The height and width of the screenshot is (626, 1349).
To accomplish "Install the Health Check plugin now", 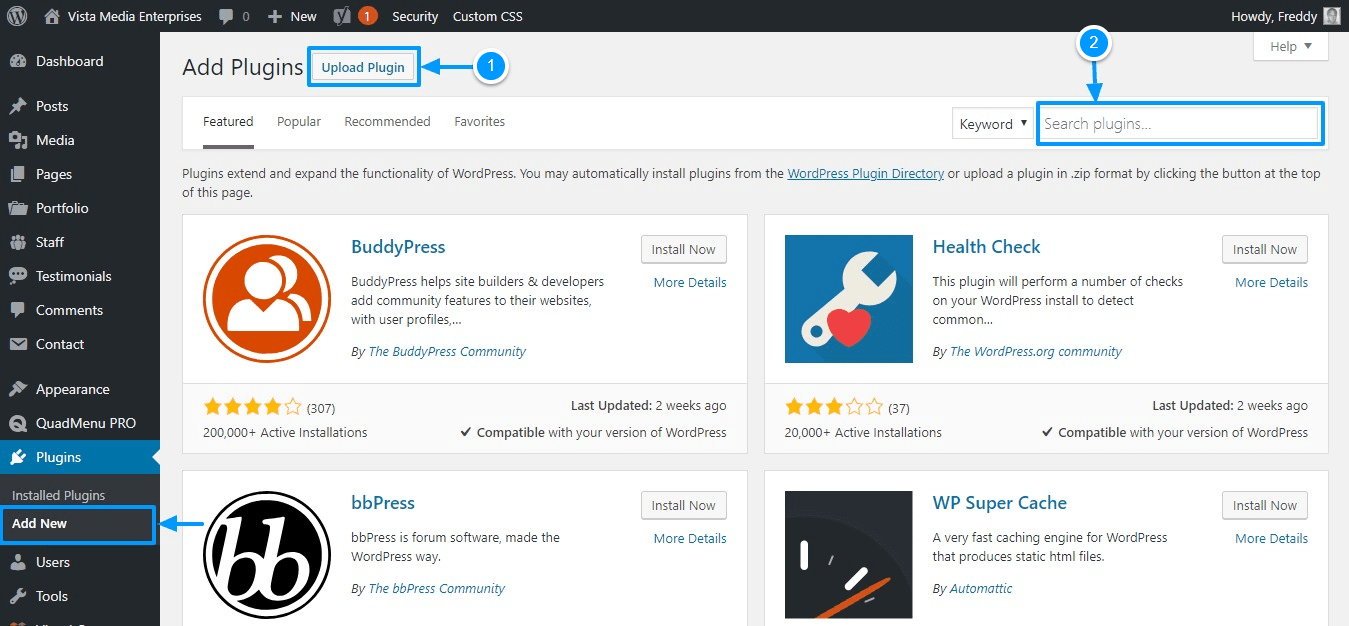I will (1265, 250).
